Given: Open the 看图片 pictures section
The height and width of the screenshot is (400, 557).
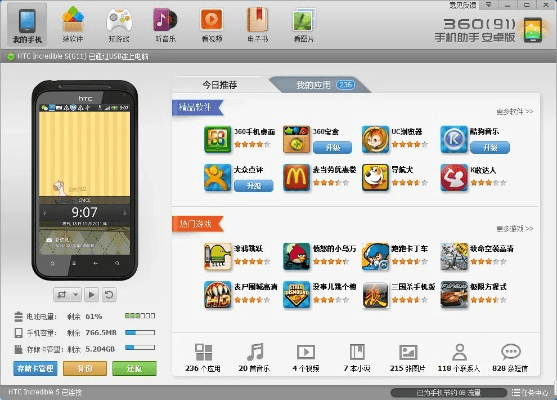Looking at the screenshot, I should pyautogui.click(x=304, y=25).
